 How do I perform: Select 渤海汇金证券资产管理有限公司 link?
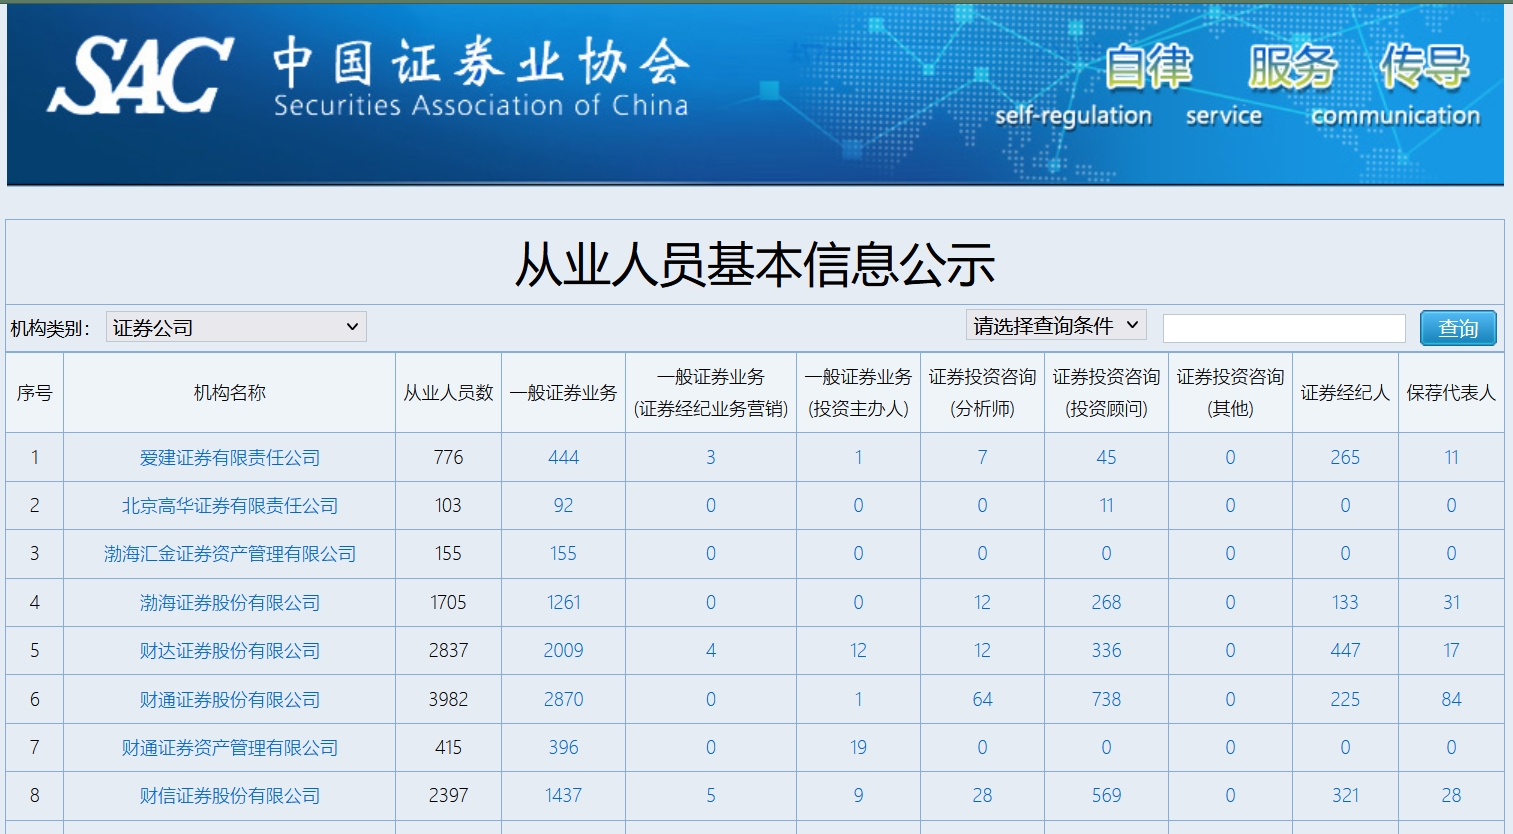click(230, 554)
